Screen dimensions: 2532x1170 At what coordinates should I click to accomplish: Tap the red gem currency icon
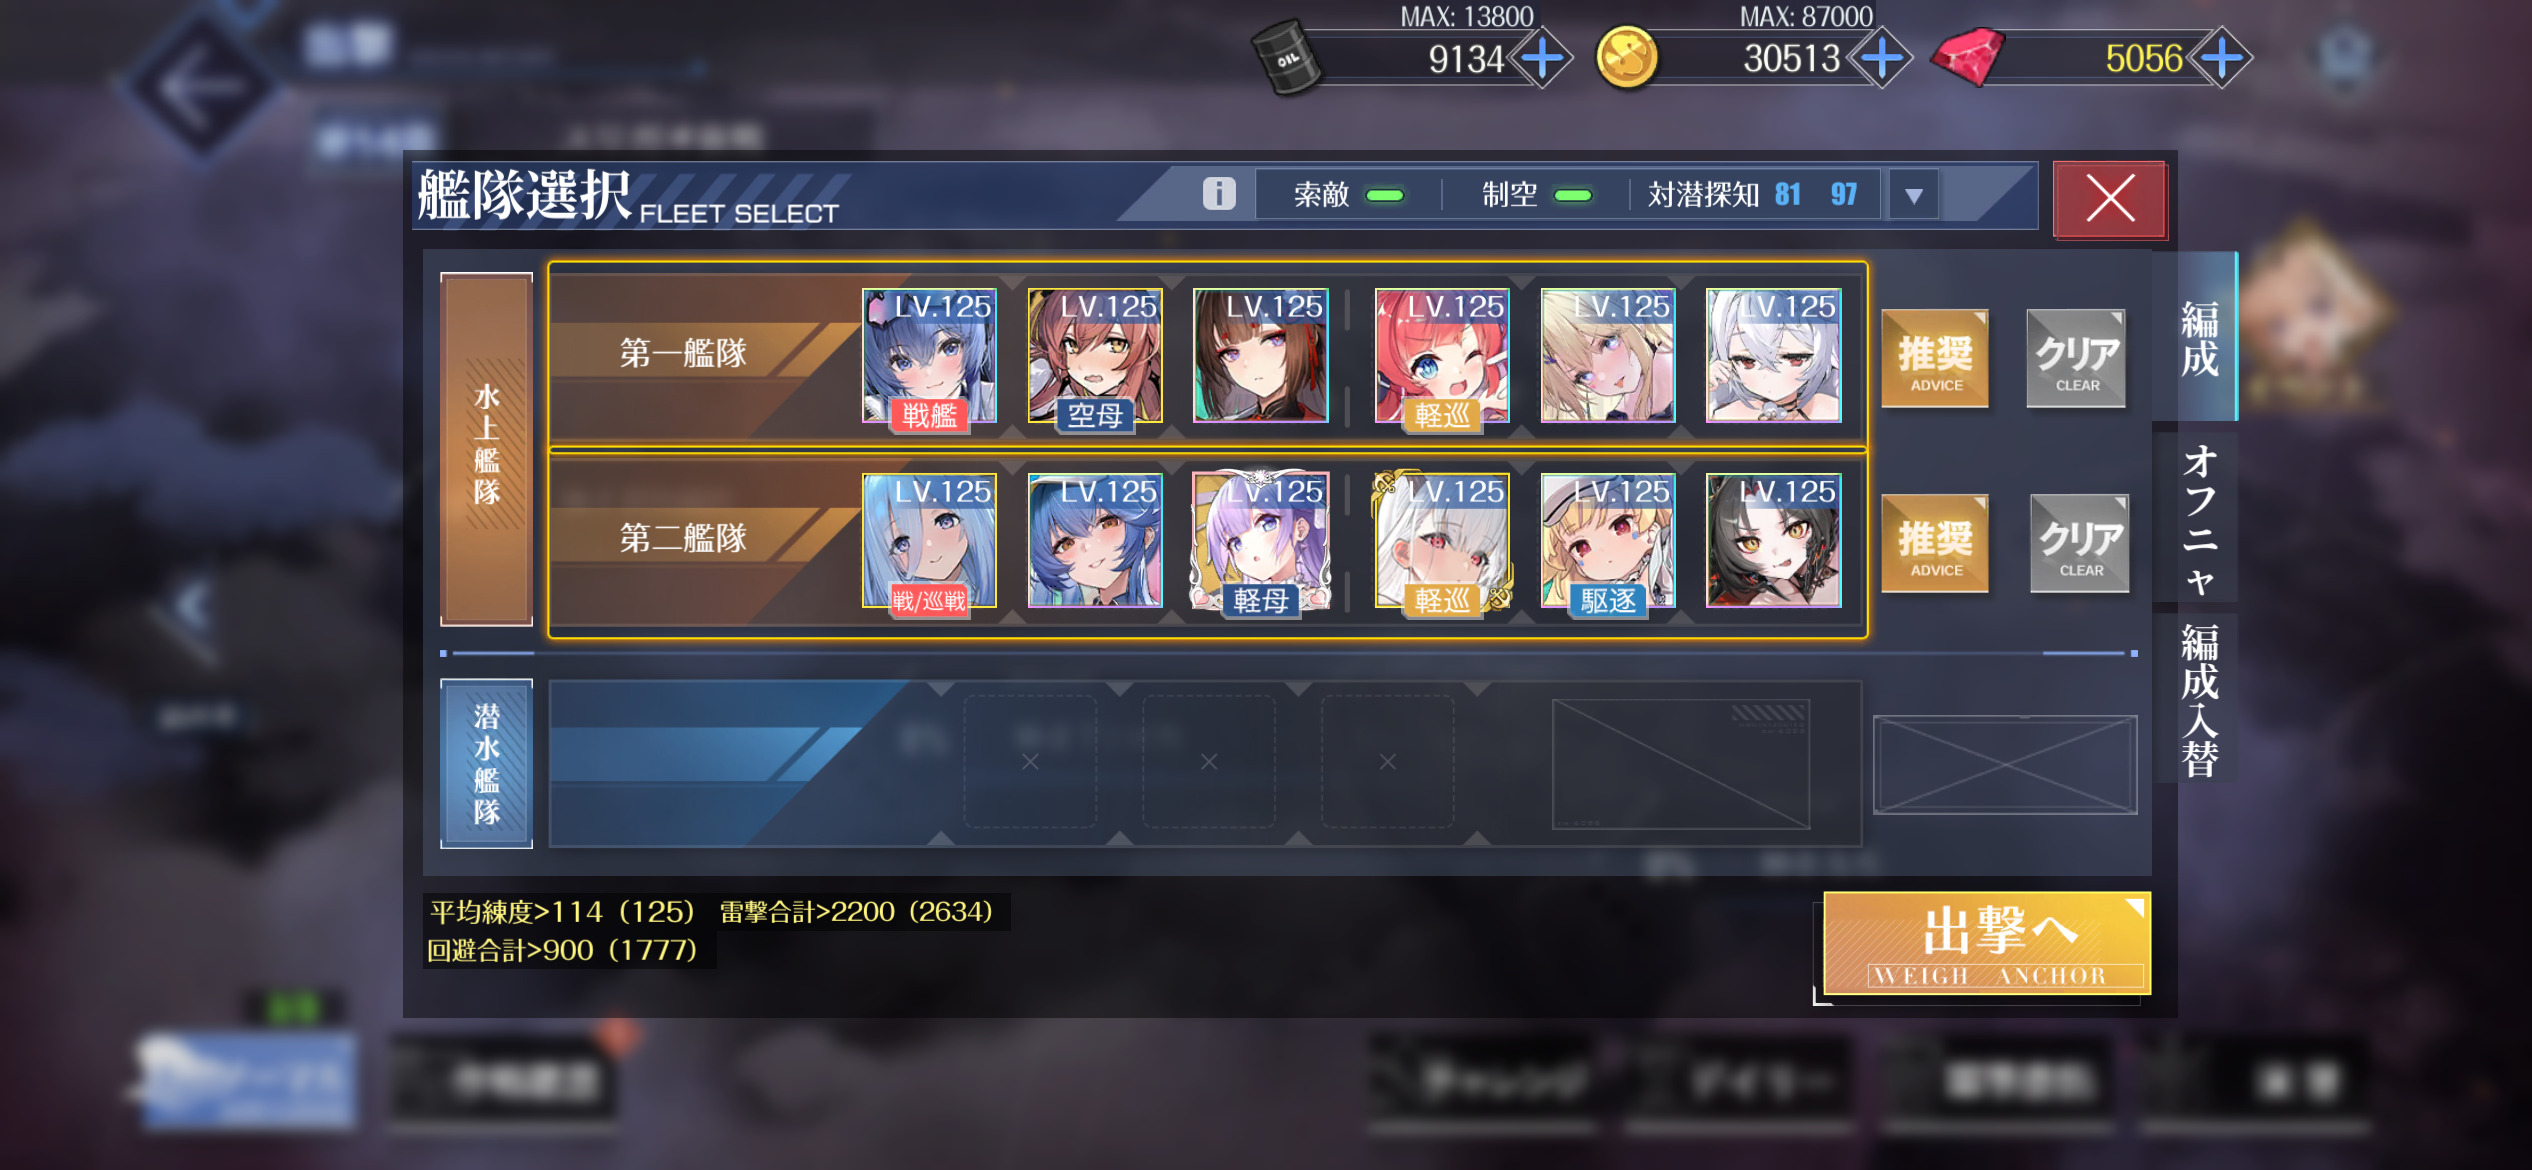(x=1967, y=58)
